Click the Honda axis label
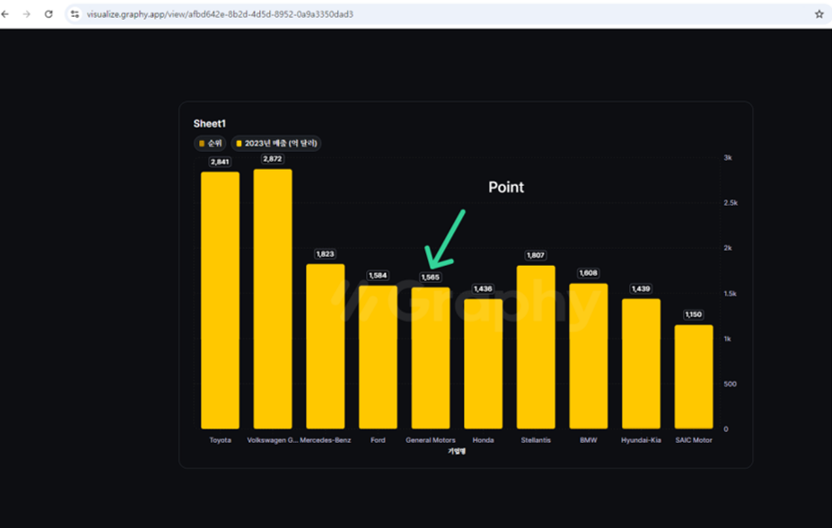The width and height of the screenshot is (832, 528). 483,440
